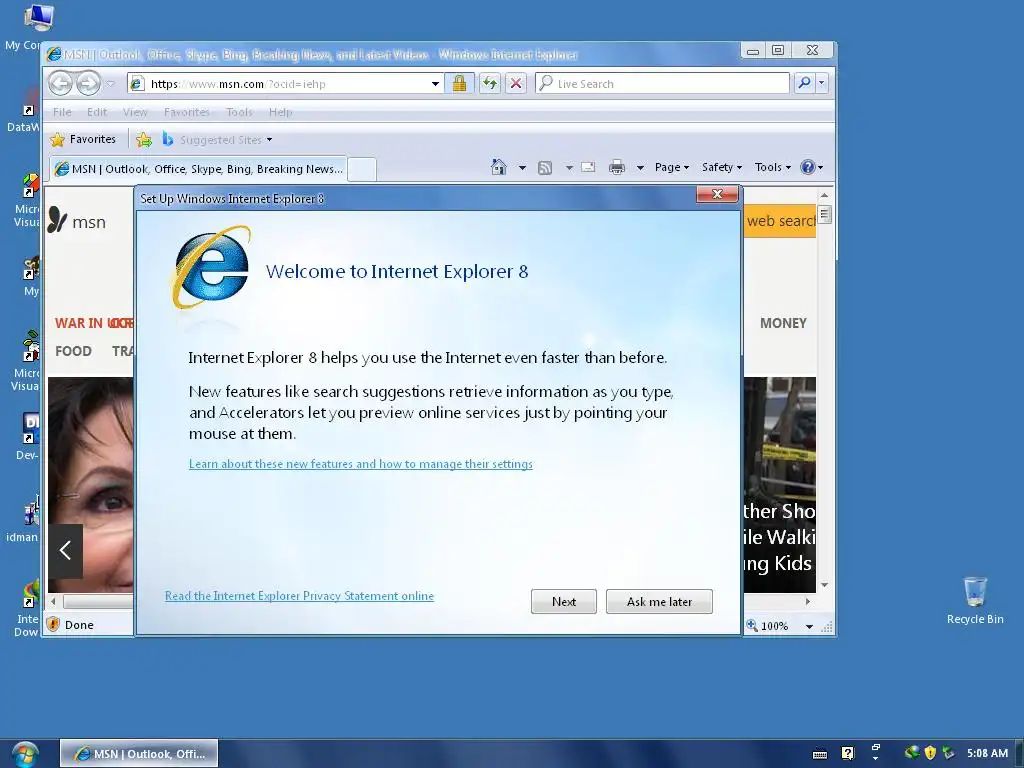Click the Home icon in the command bar

click(x=498, y=167)
